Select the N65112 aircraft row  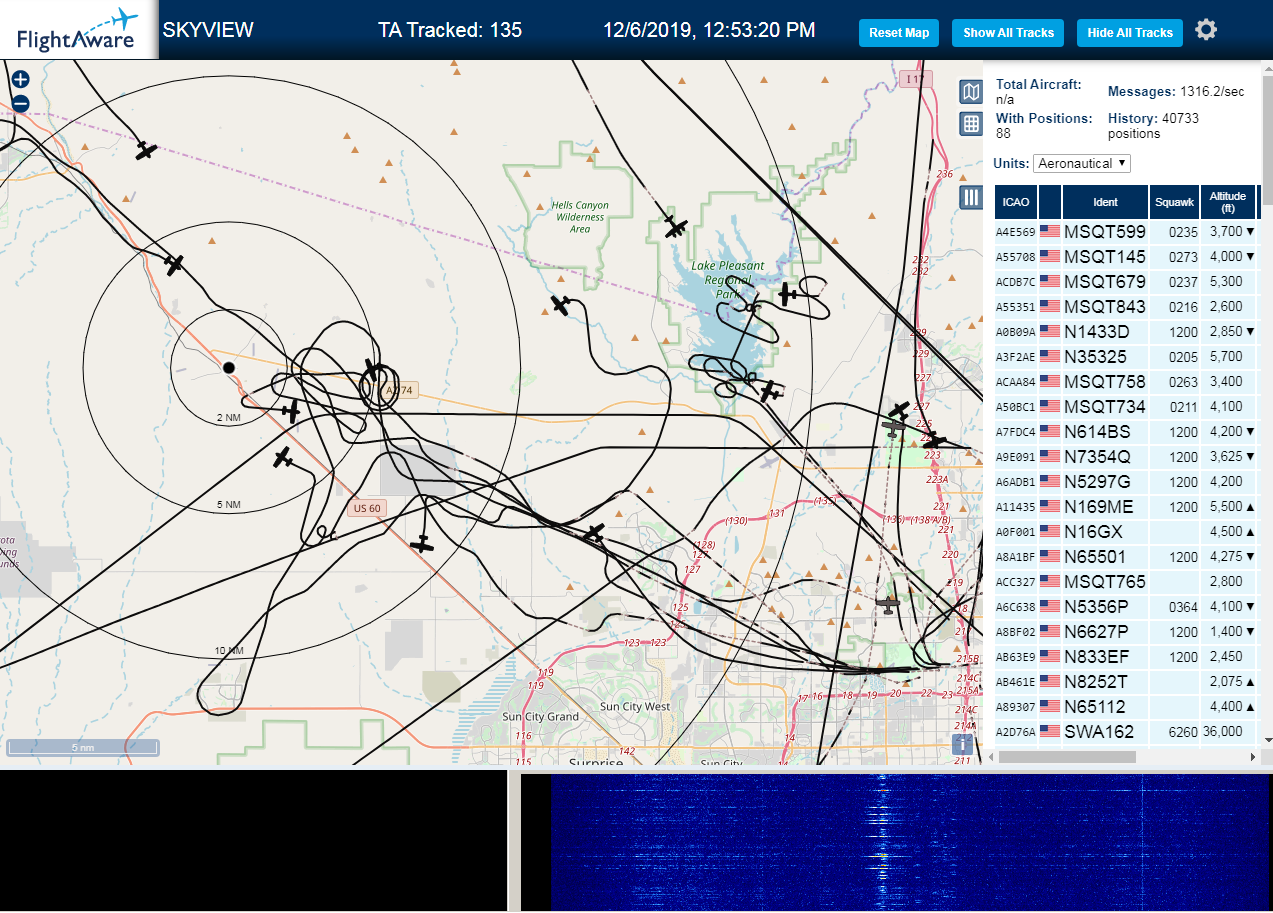1125,707
